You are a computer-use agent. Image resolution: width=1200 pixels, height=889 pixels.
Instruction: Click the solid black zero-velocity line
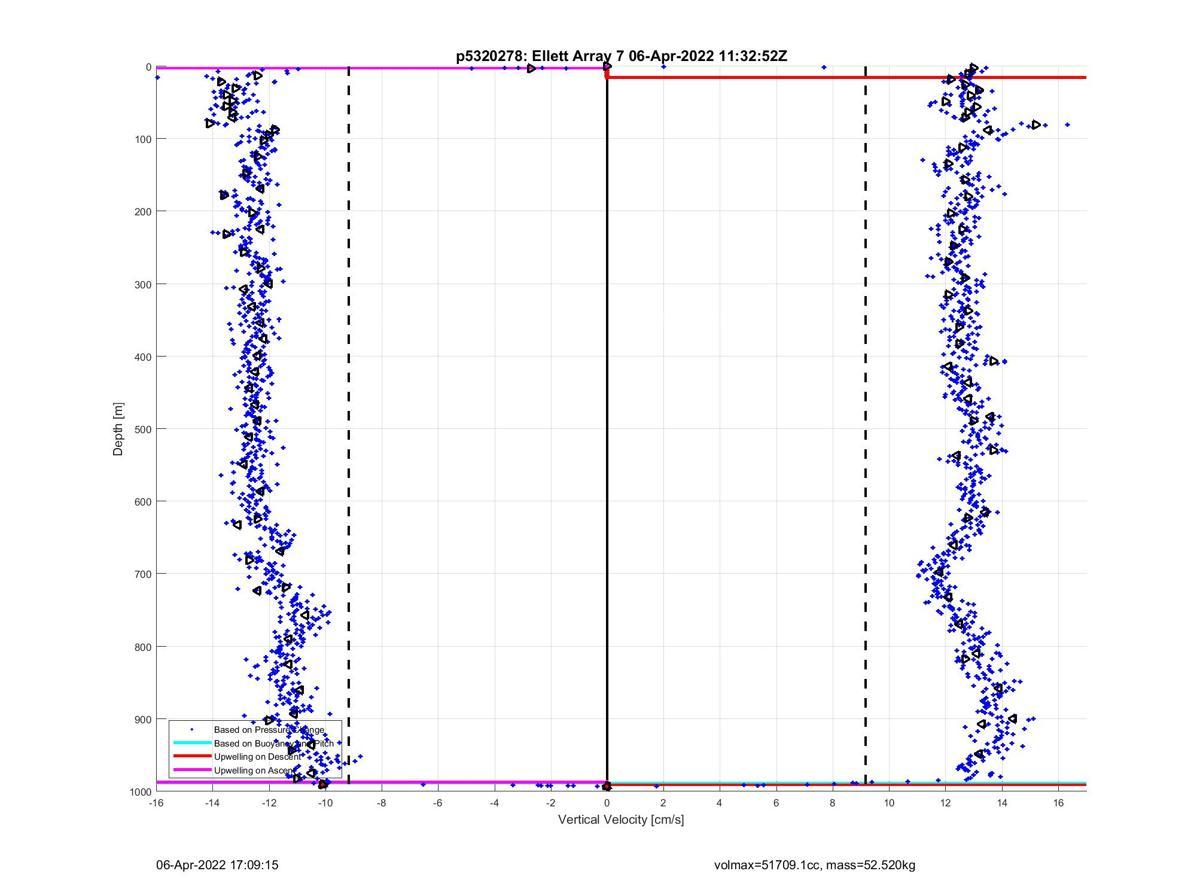(607, 429)
